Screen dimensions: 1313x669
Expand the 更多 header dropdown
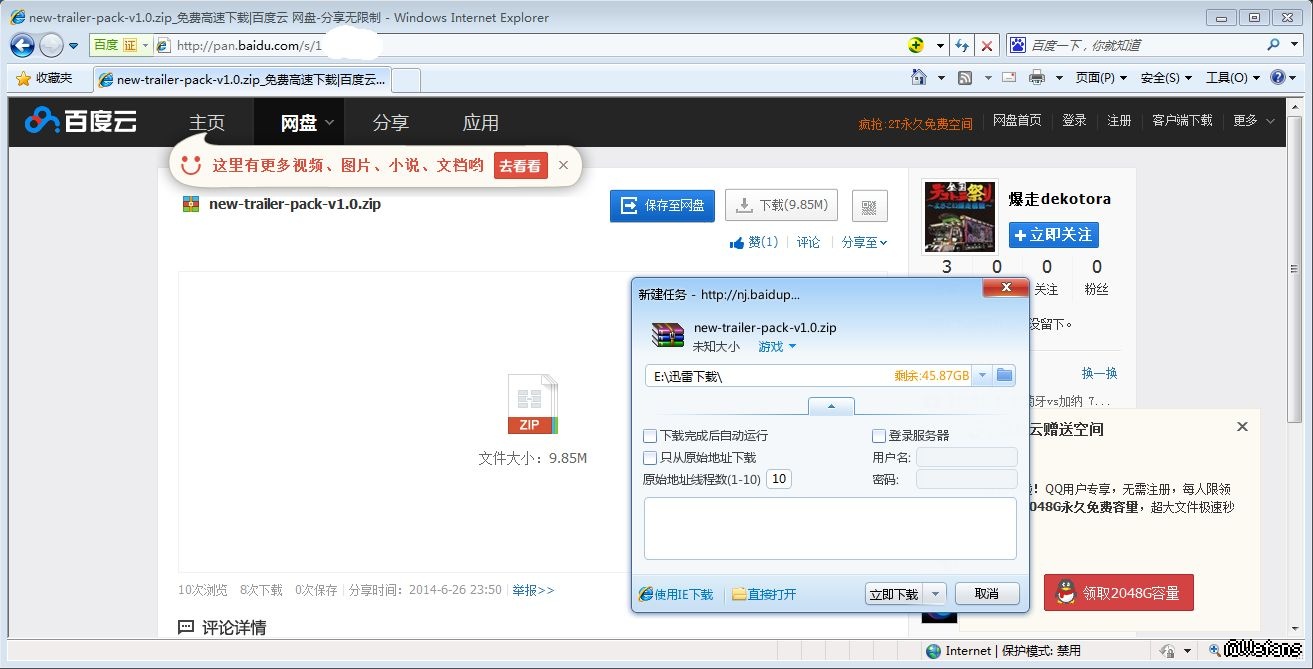tap(1254, 120)
